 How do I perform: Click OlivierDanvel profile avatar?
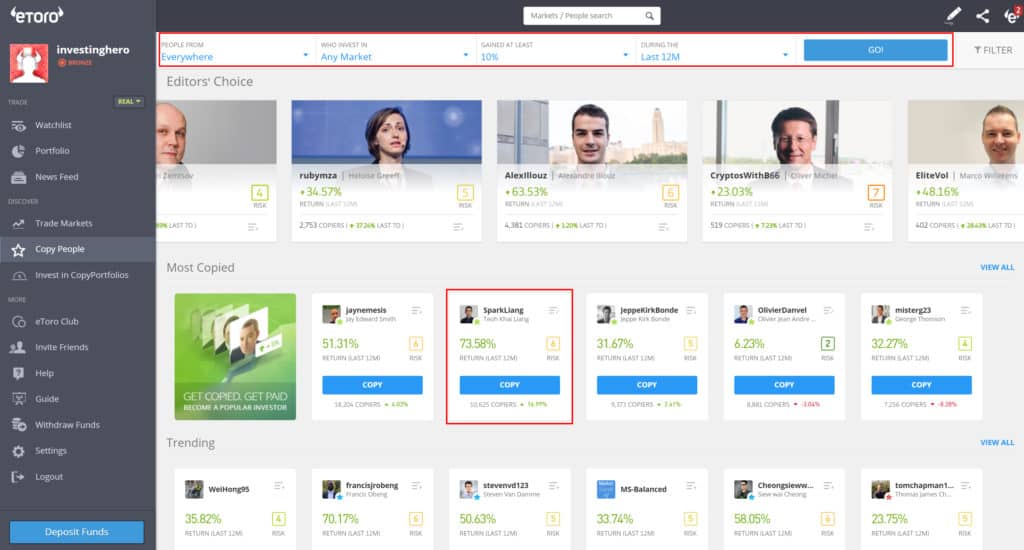pos(743,314)
